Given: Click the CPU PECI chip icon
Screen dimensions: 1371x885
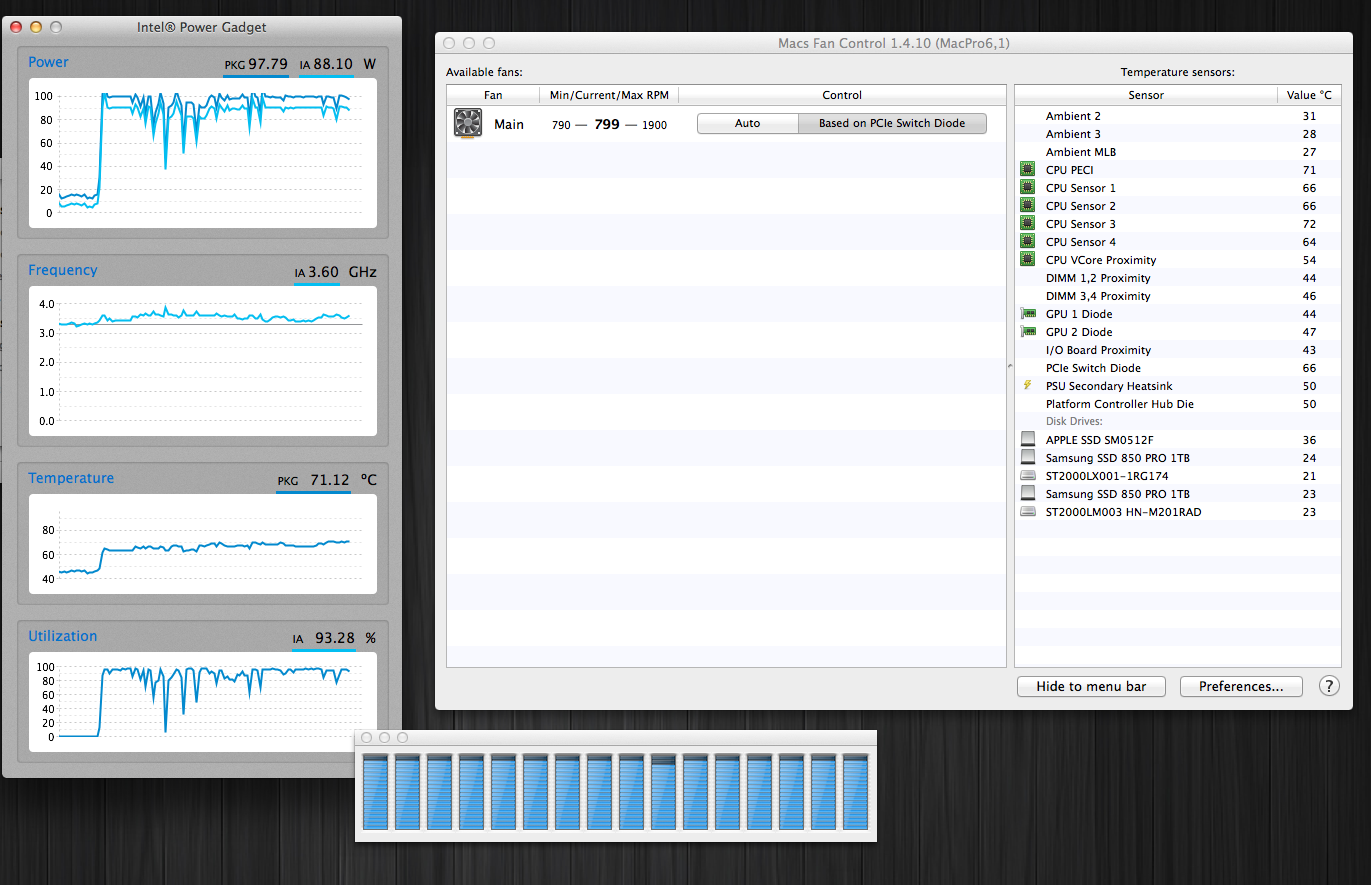Looking at the screenshot, I should pyautogui.click(x=1027, y=170).
